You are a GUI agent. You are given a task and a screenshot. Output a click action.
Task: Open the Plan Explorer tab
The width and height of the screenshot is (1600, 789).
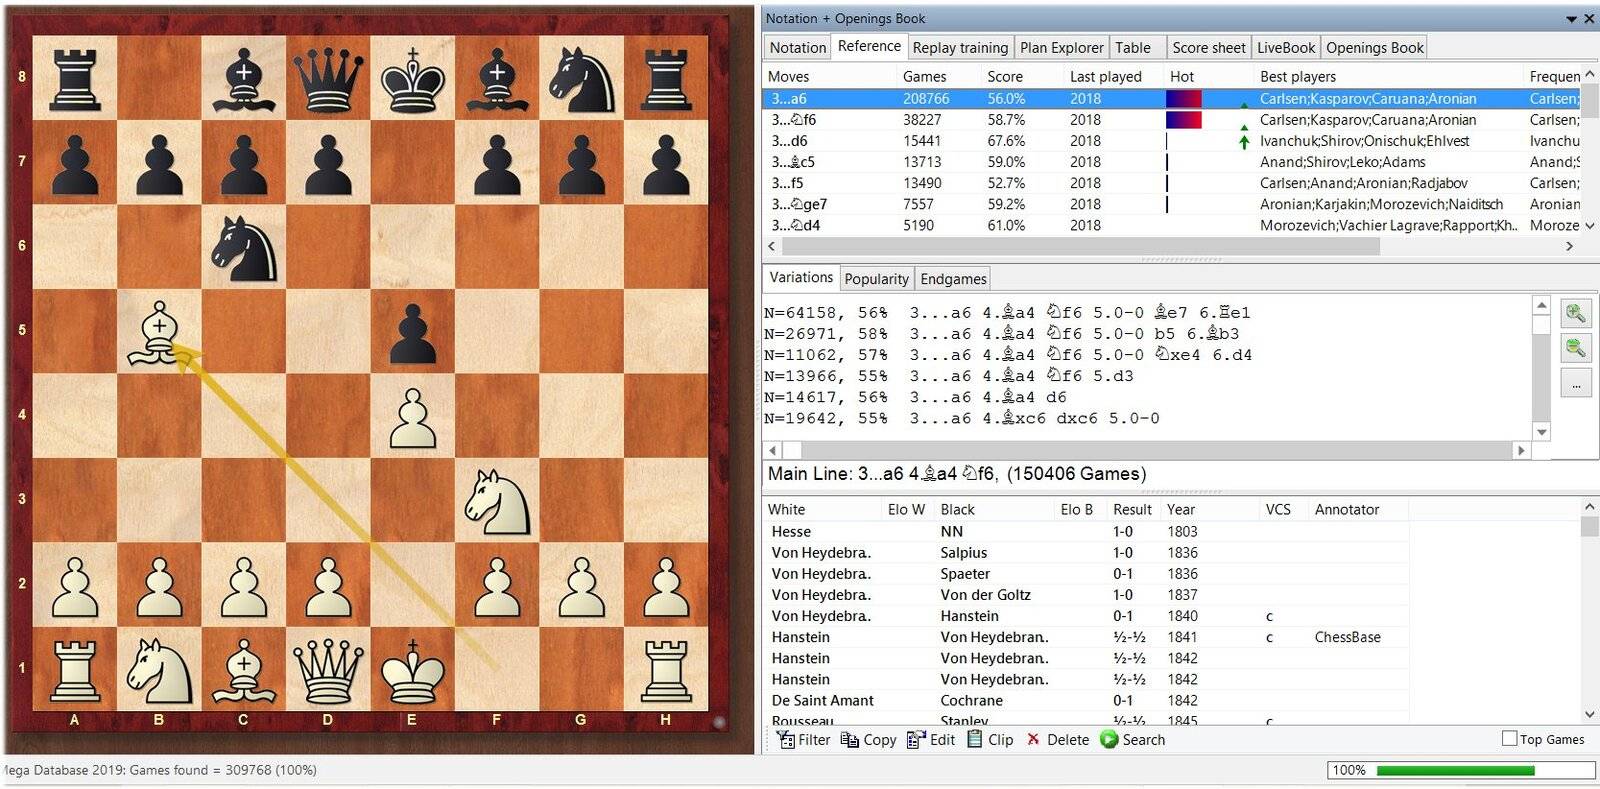point(1062,47)
